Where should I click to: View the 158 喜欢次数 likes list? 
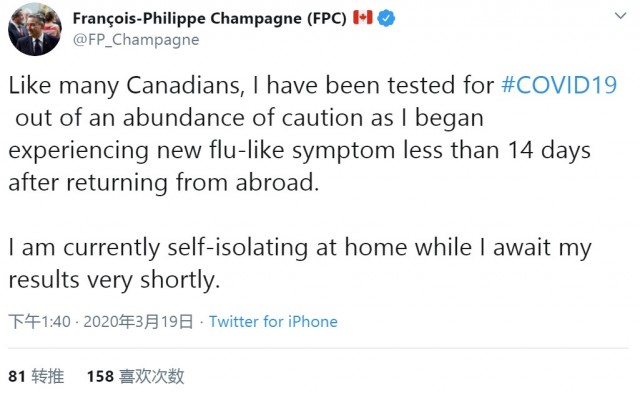(x=136, y=376)
